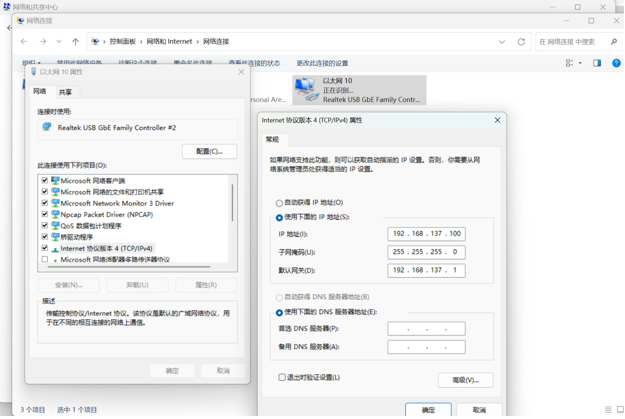This screenshot has height=419, width=625.
Task: Click 查看此连接的状态 toolbar command
Action: [254, 63]
